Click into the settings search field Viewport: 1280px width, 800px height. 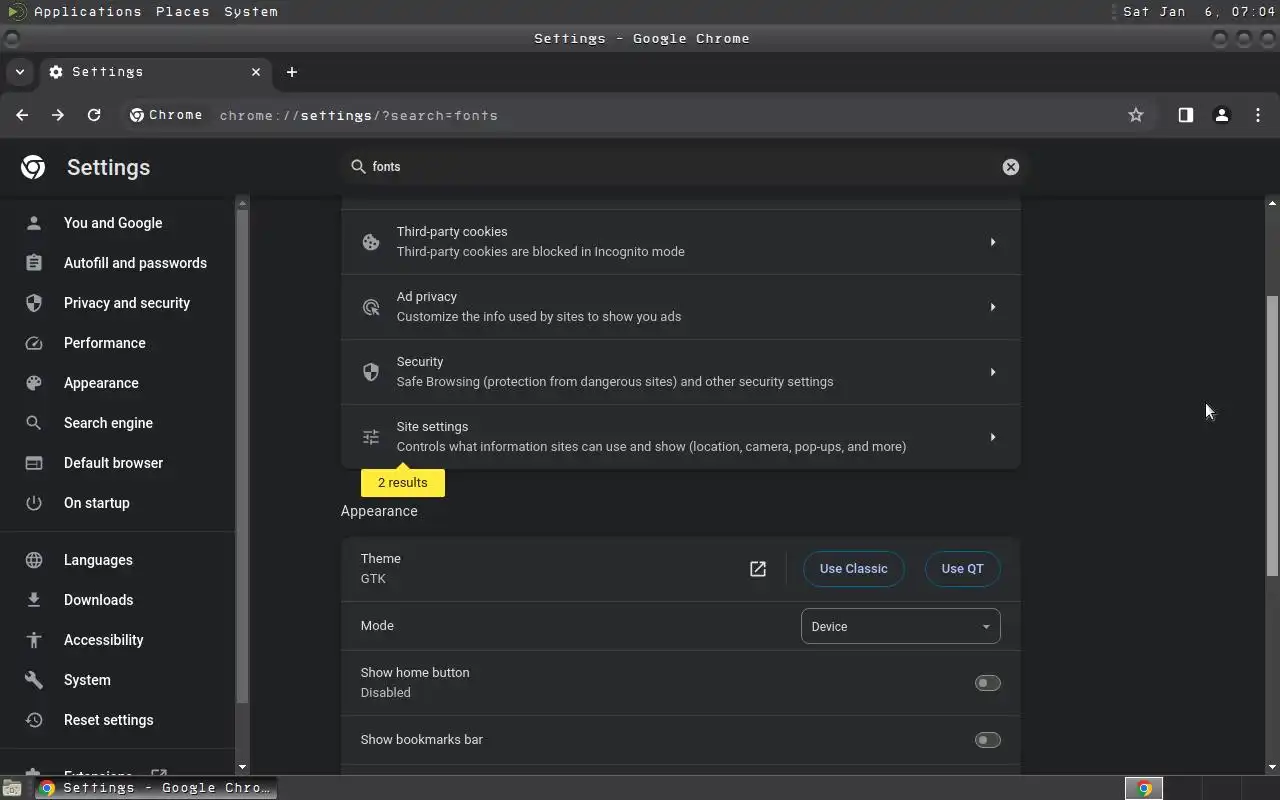click(684, 167)
